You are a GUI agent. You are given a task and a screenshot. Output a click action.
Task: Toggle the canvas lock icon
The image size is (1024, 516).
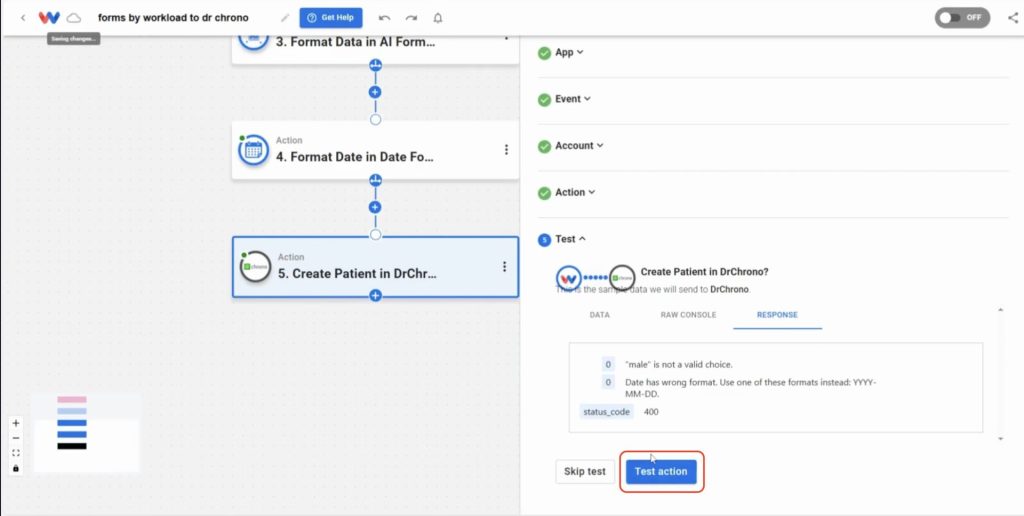coord(16,468)
